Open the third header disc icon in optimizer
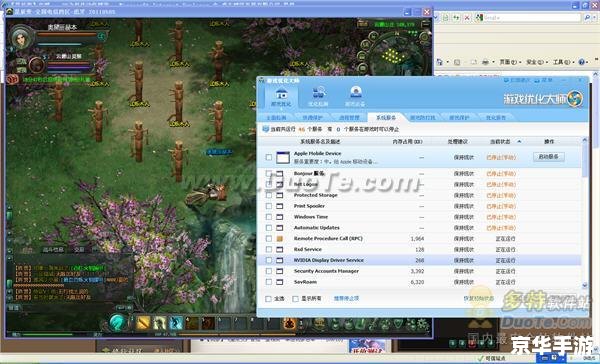The image size is (600, 364). tap(355, 92)
